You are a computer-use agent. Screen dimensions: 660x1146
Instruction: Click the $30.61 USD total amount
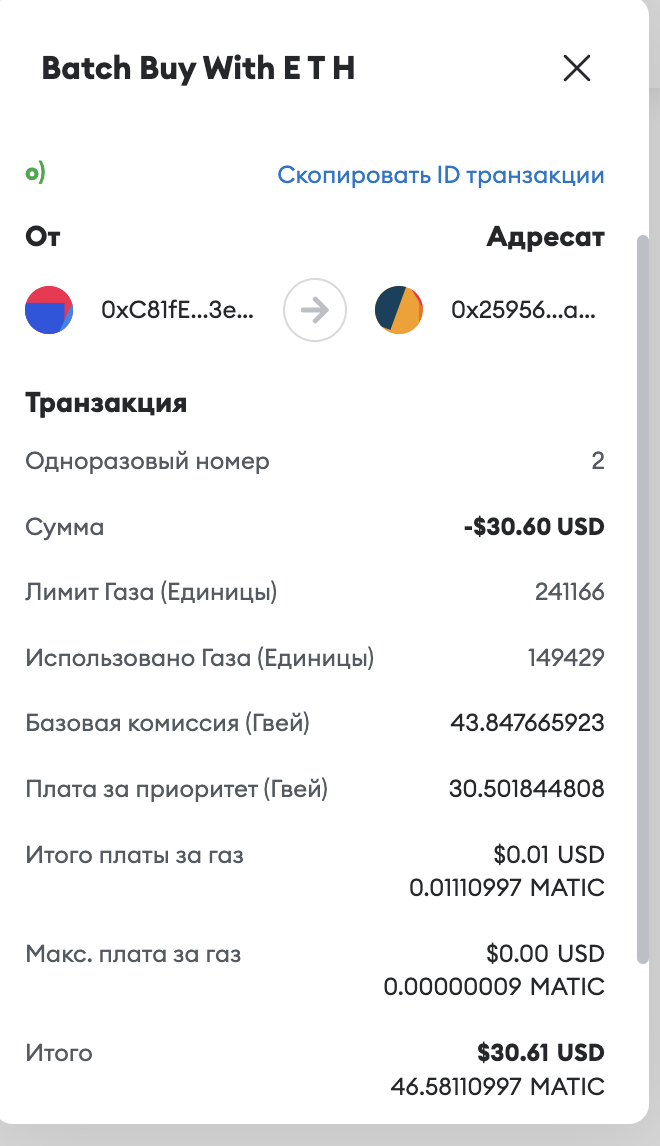[x=541, y=1053]
